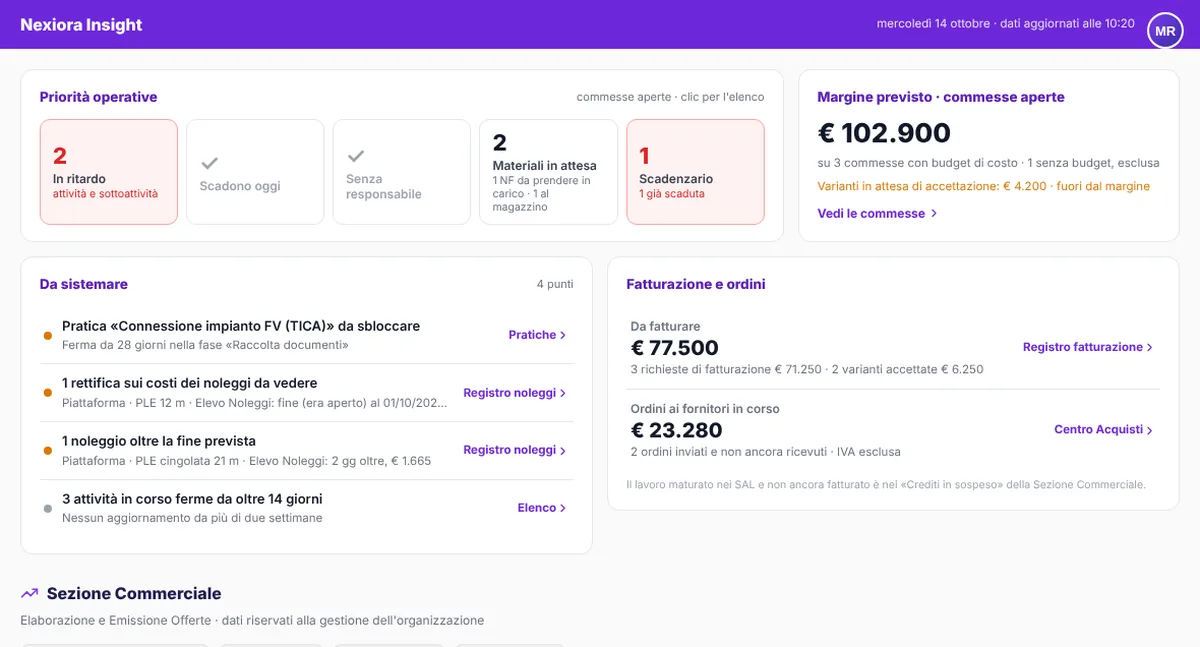Click the '€ 23.280' ordini value
1200x647 pixels.
tap(676, 430)
